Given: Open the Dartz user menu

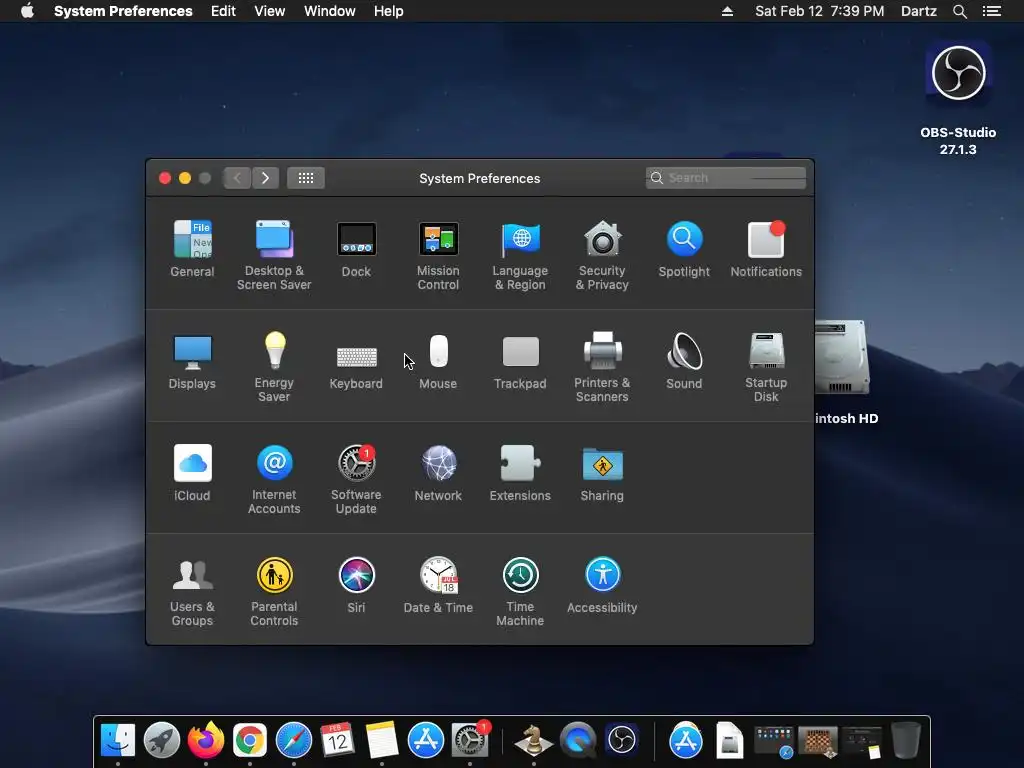Looking at the screenshot, I should (x=919, y=11).
